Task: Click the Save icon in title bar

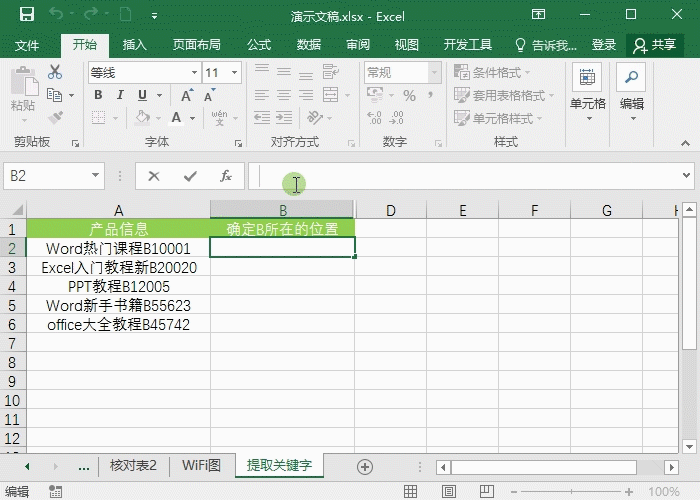Action: (27, 15)
